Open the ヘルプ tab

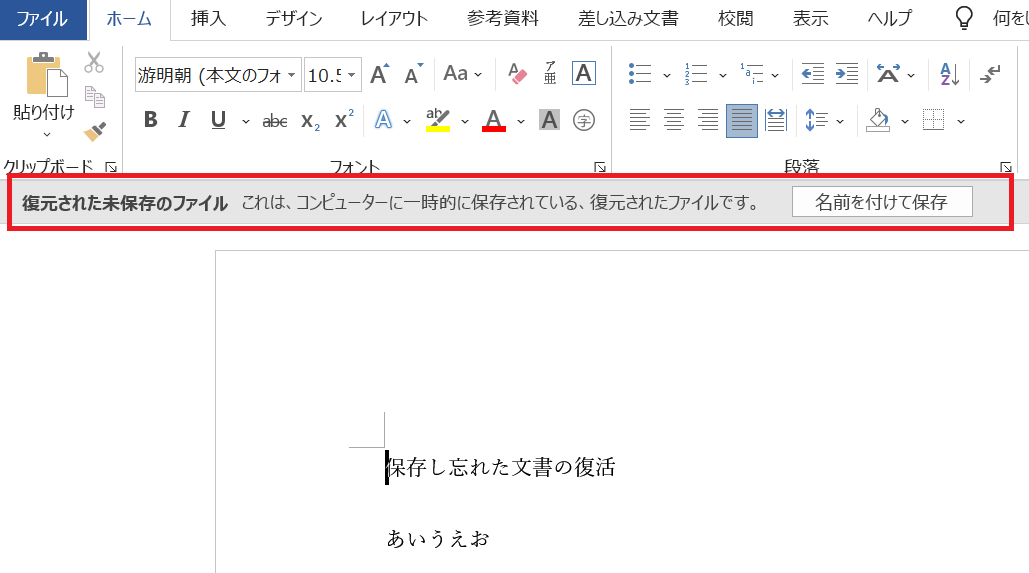click(x=890, y=19)
